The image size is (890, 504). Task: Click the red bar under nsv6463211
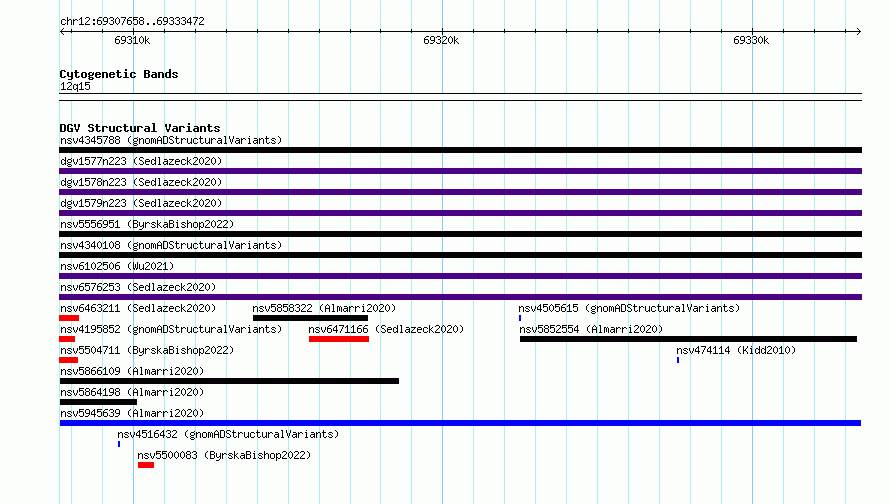pyautogui.click(x=69, y=318)
